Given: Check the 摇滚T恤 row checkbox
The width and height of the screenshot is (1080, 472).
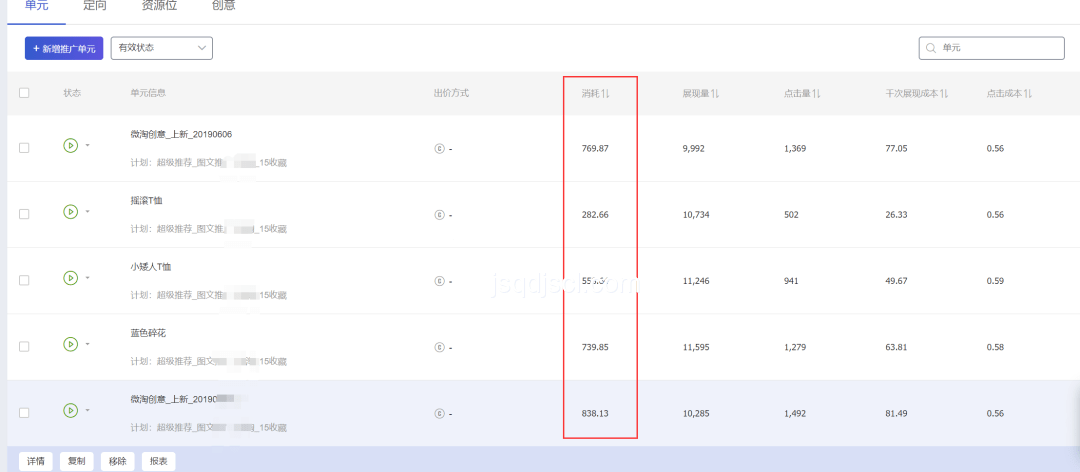Looking at the screenshot, I should [x=24, y=214].
